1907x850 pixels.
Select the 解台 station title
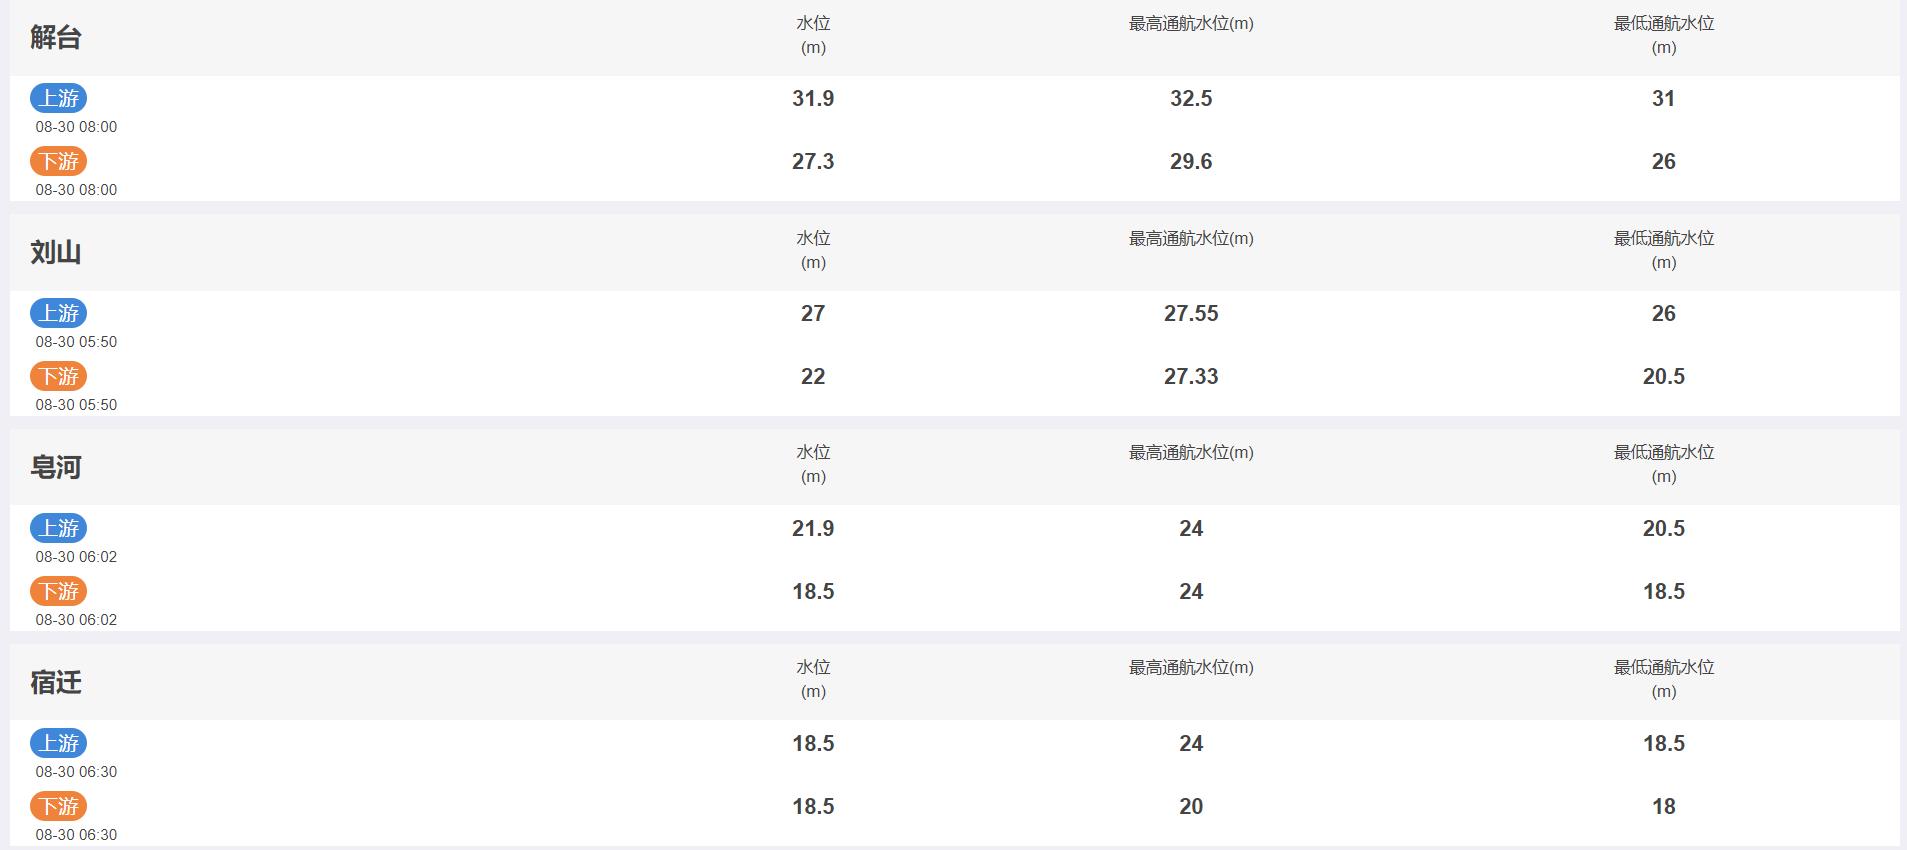pos(56,38)
